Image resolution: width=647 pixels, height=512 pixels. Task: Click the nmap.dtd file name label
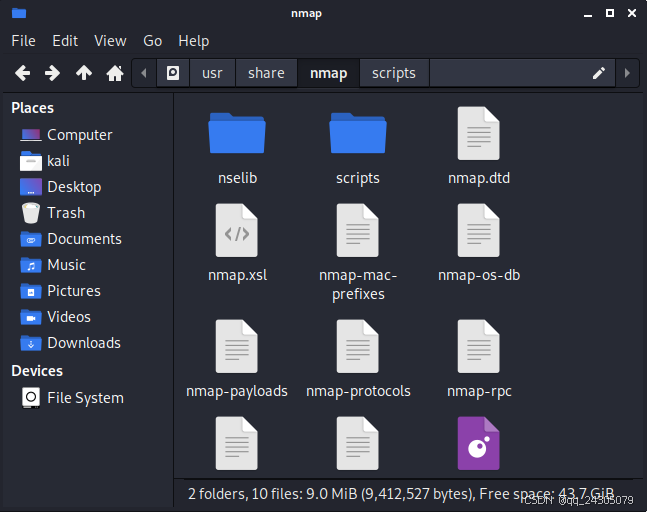(479, 178)
